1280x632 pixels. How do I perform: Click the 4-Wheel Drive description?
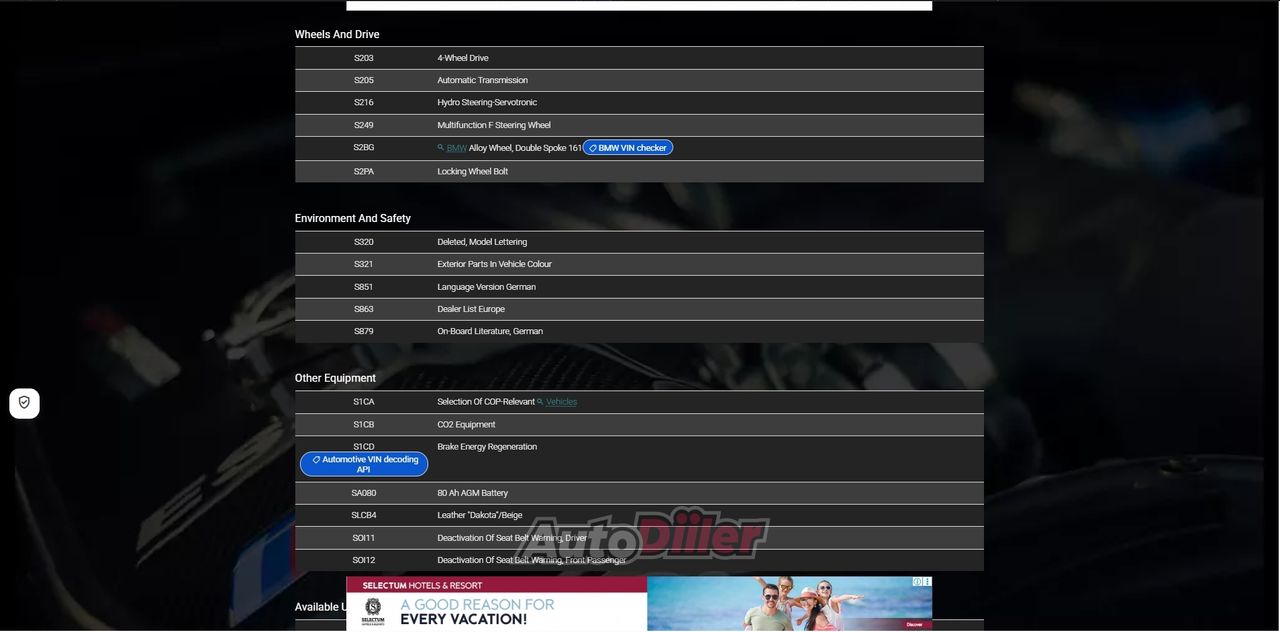[x=463, y=58]
